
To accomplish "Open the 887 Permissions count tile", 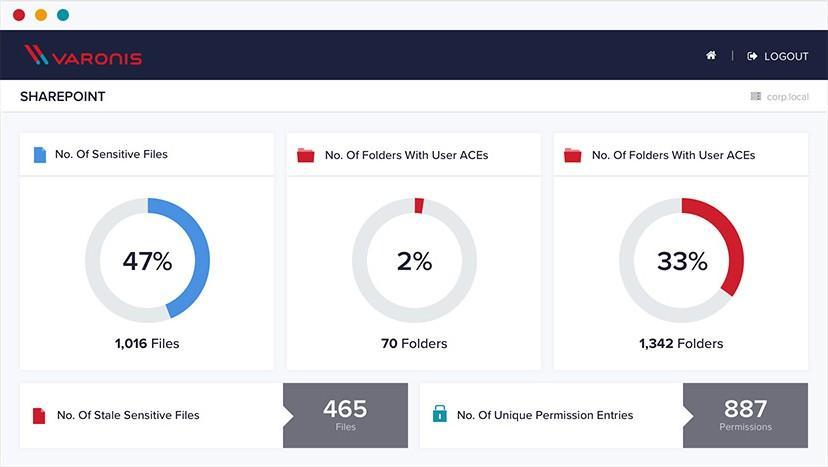I will [x=745, y=415].
